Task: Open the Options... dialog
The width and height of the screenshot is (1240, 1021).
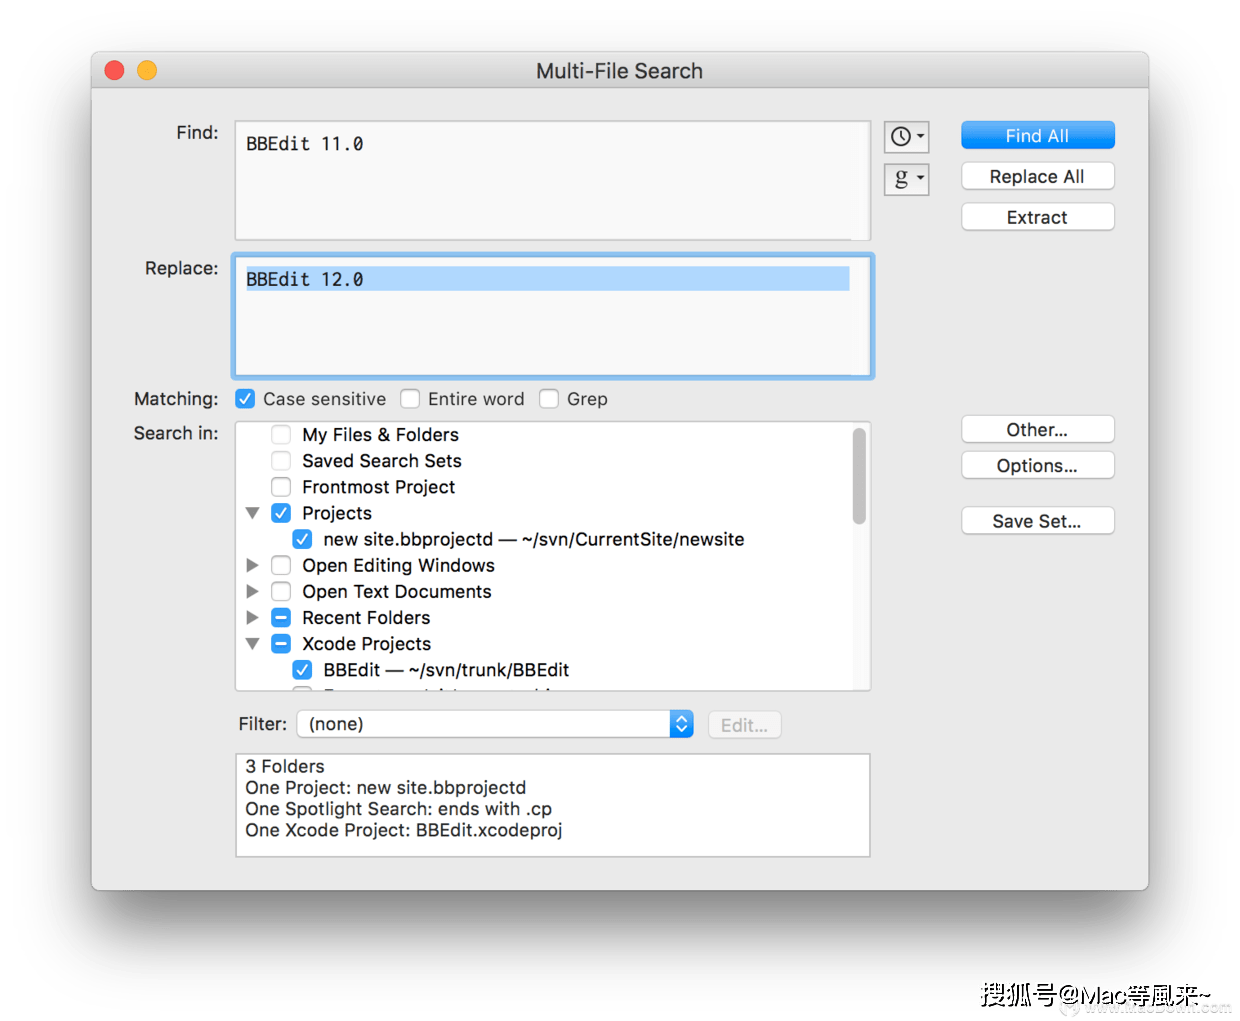Action: [x=1037, y=466]
